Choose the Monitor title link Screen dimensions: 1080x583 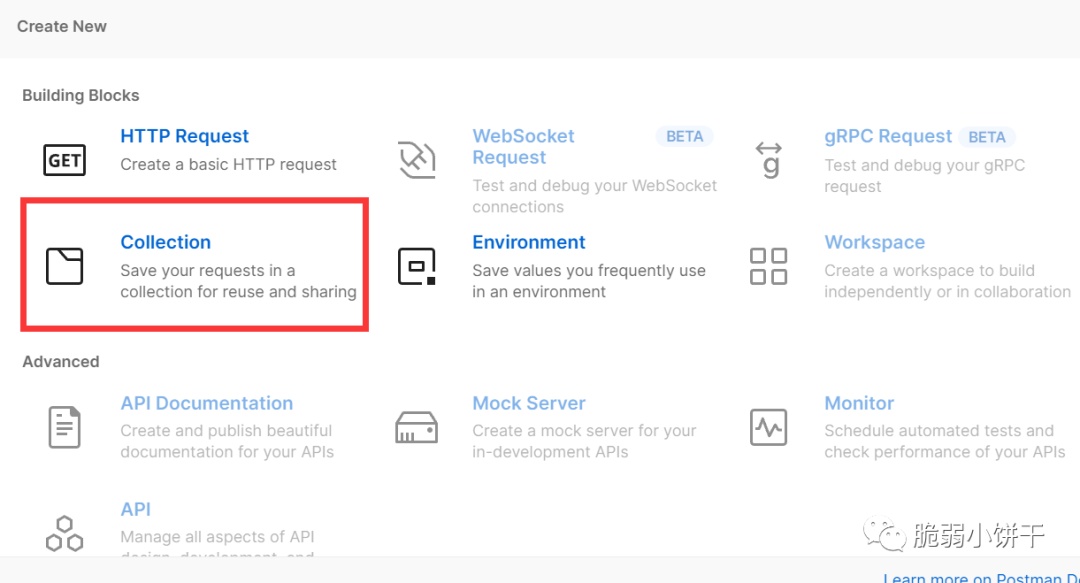859,403
